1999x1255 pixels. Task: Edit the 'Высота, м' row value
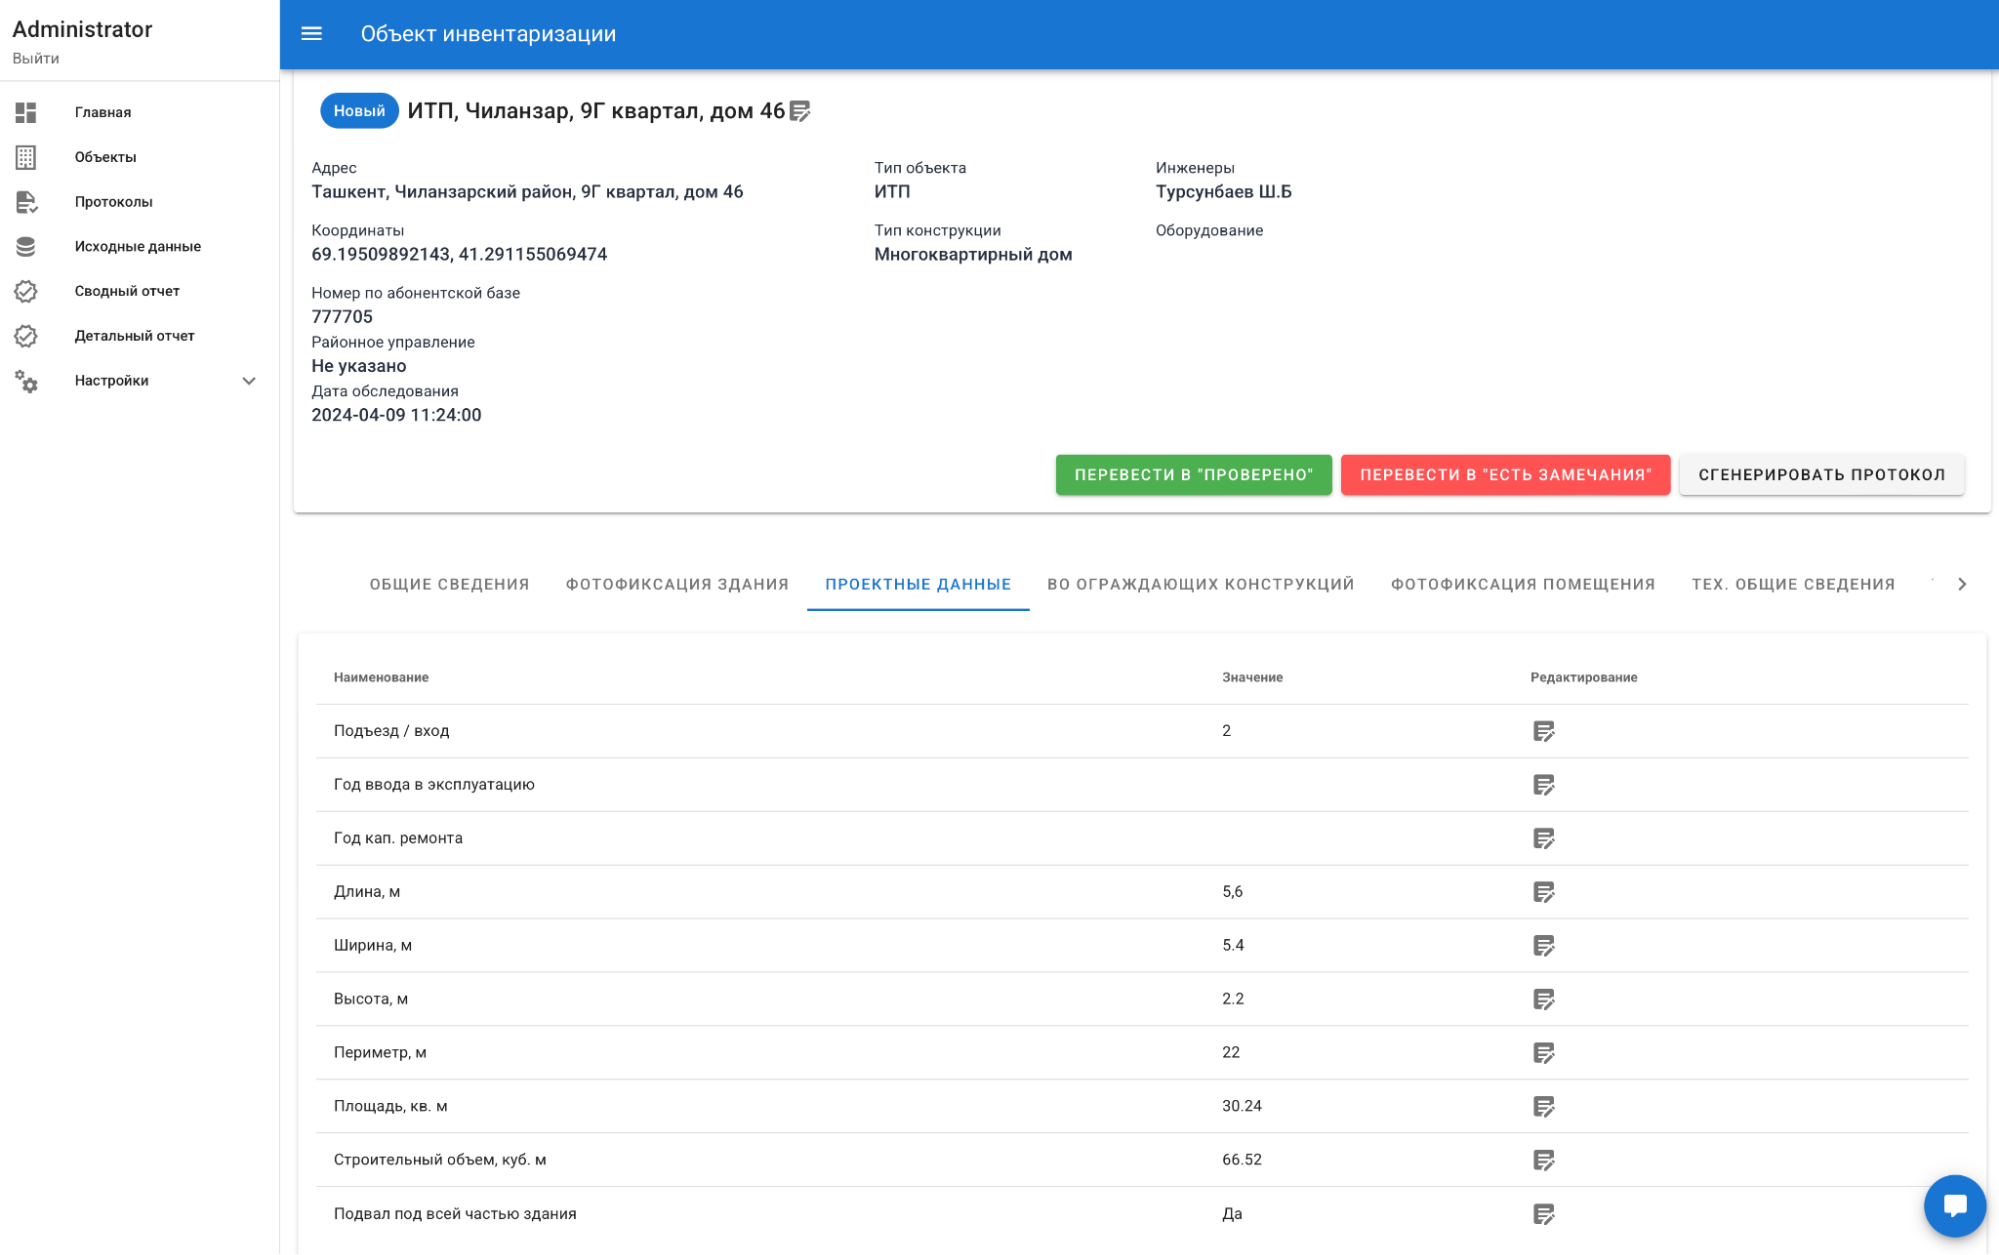pyautogui.click(x=1543, y=999)
